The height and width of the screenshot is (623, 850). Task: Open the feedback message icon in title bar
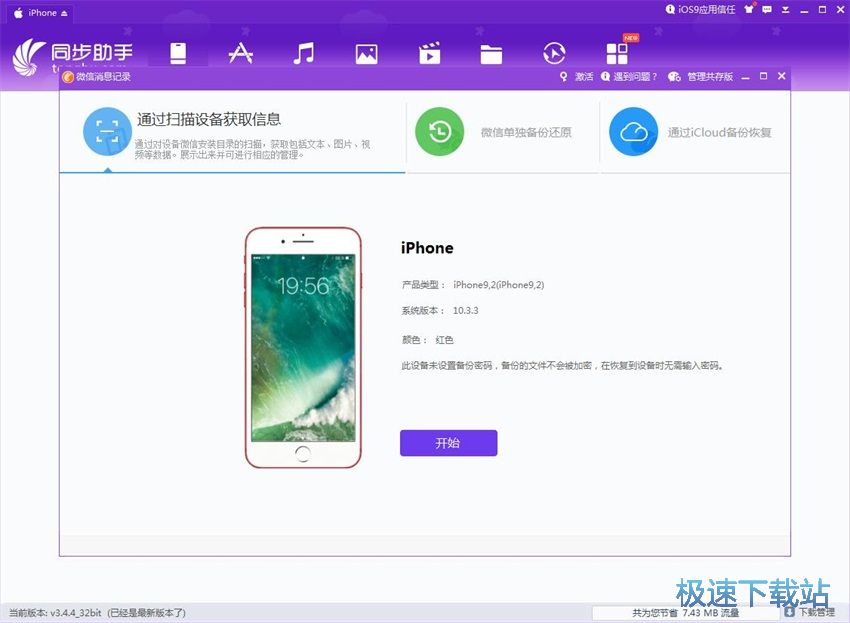point(767,9)
